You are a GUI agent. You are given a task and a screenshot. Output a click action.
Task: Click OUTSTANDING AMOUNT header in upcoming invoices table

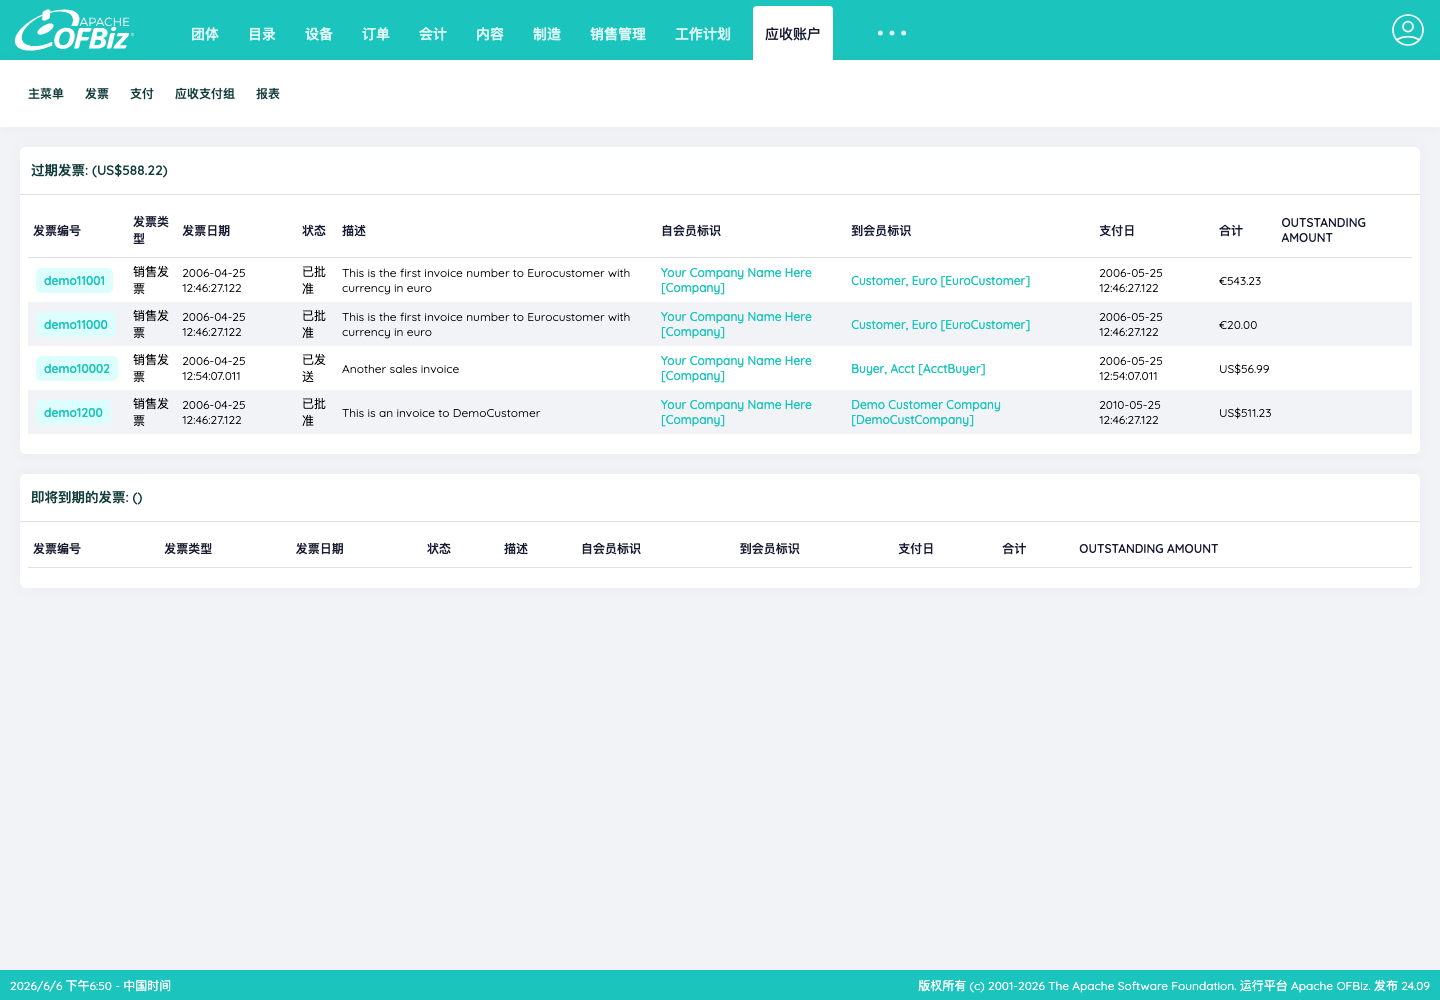point(1148,549)
